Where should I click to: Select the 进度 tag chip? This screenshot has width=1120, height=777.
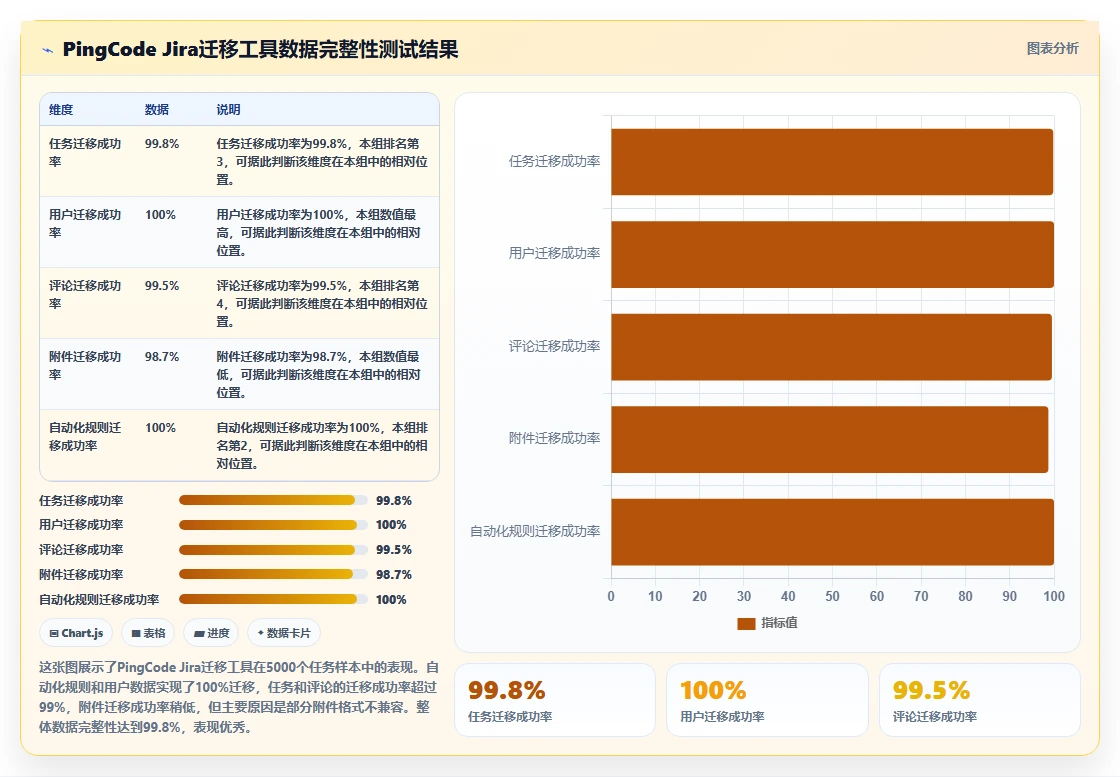click(x=211, y=633)
